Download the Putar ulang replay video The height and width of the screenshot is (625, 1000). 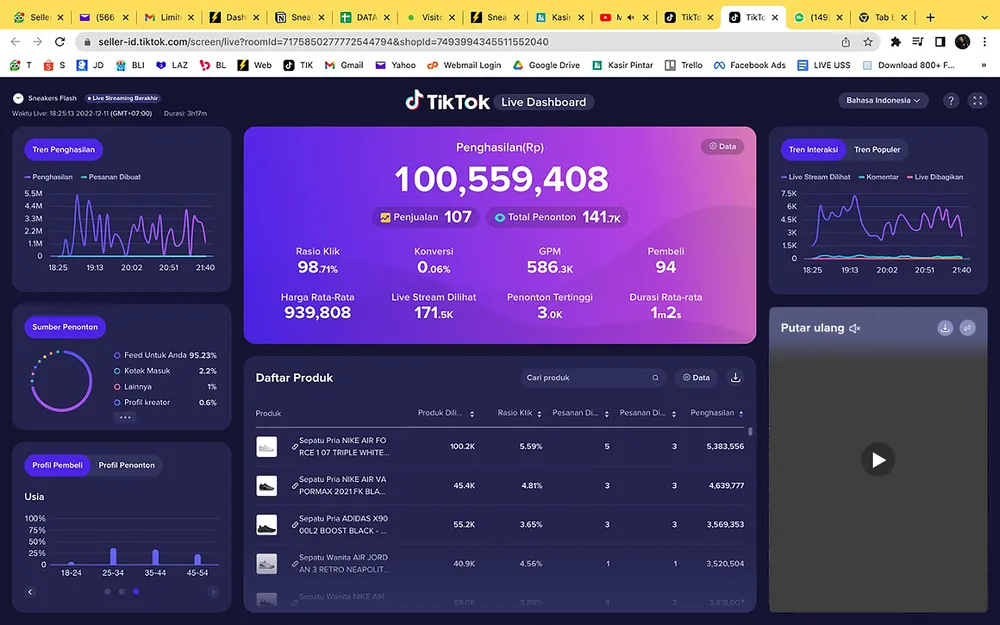coord(945,328)
